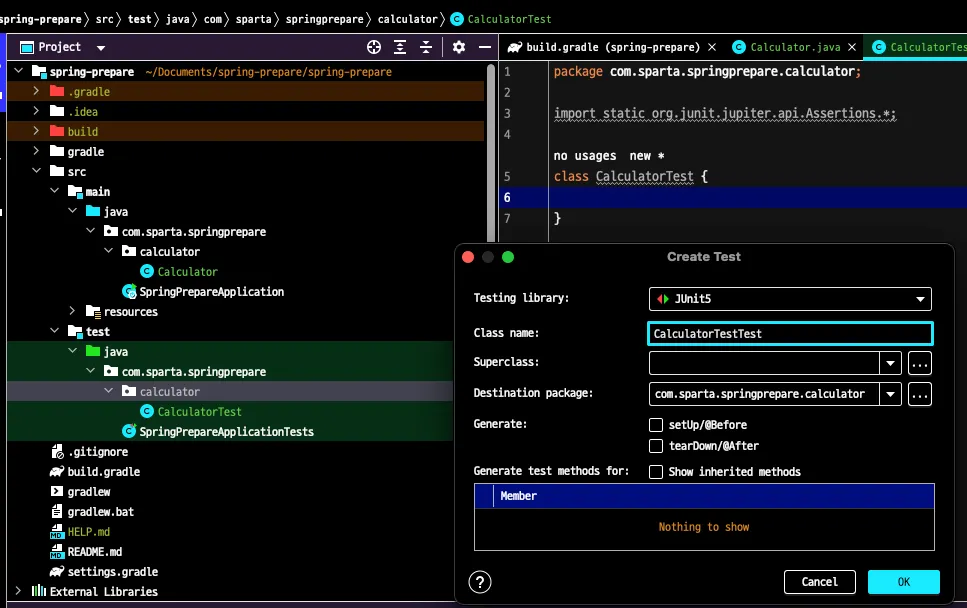Click the help question mark icon
Viewport: 967px width, 608px height.
click(480, 582)
